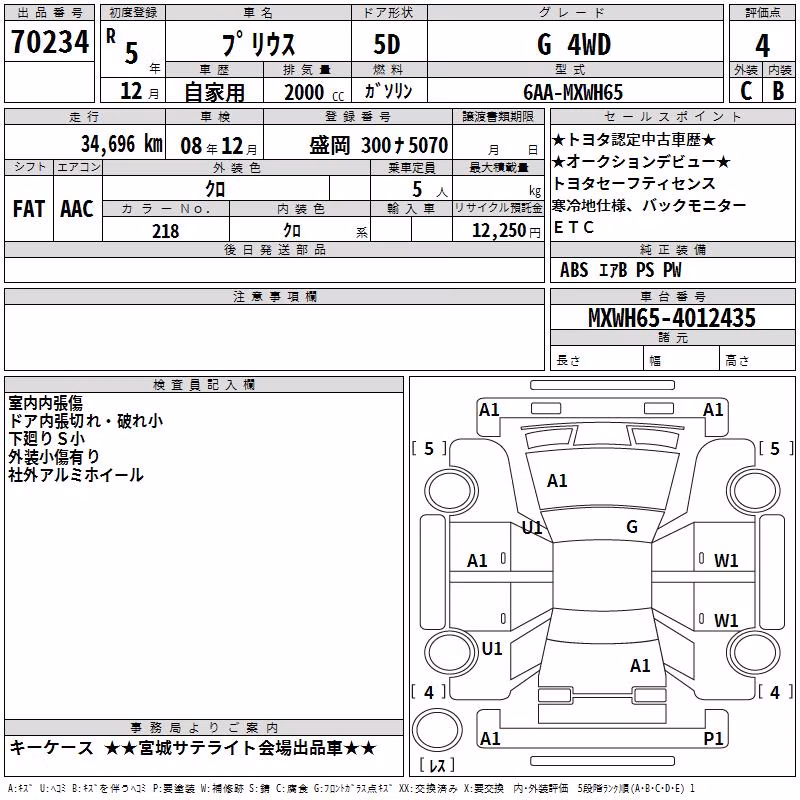
Task: Click the displacement value 2000 cc
Action: (314, 92)
